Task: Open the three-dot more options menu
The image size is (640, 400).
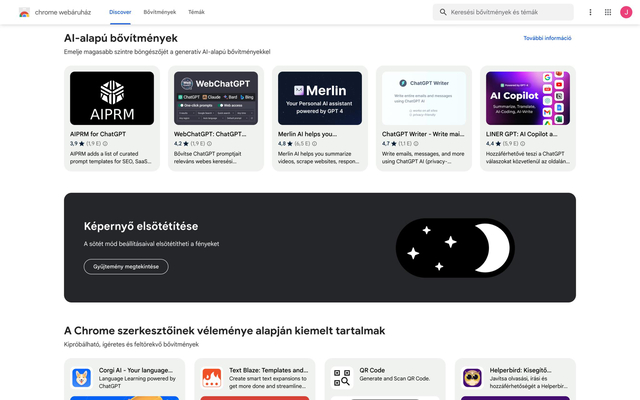Action: 590,12
